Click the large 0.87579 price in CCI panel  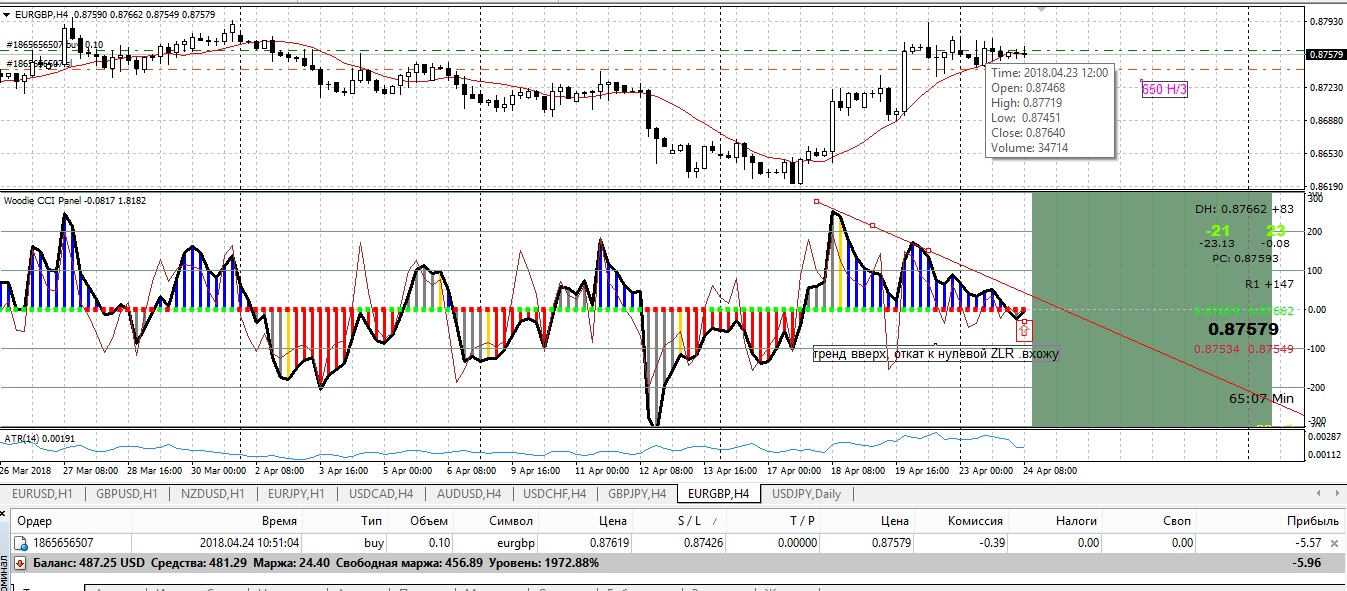(x=1242, y=329)
